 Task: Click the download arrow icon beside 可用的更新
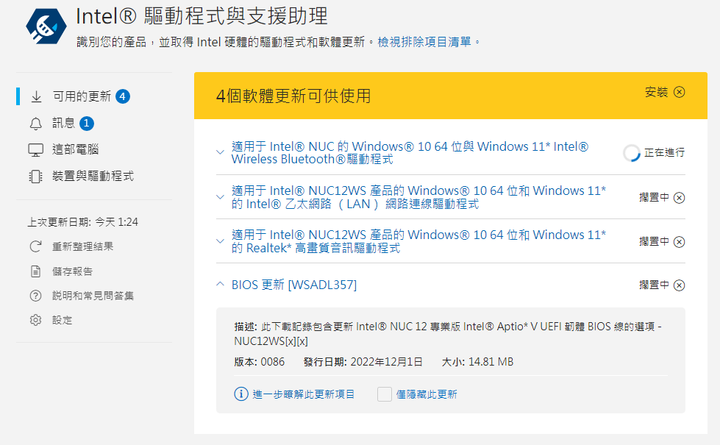click(x=36, y=97)
